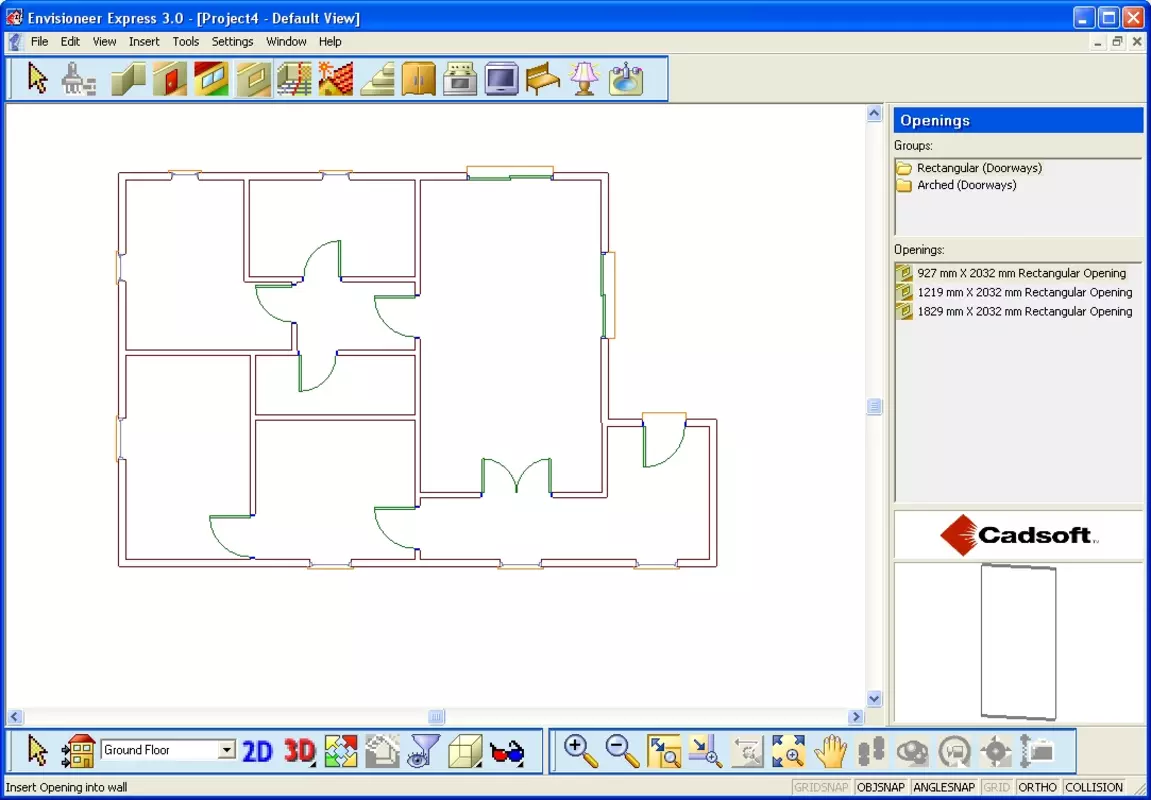1151x800 pixels.
Task: Toggle GRID in status bar
Action: coord(996,788)
